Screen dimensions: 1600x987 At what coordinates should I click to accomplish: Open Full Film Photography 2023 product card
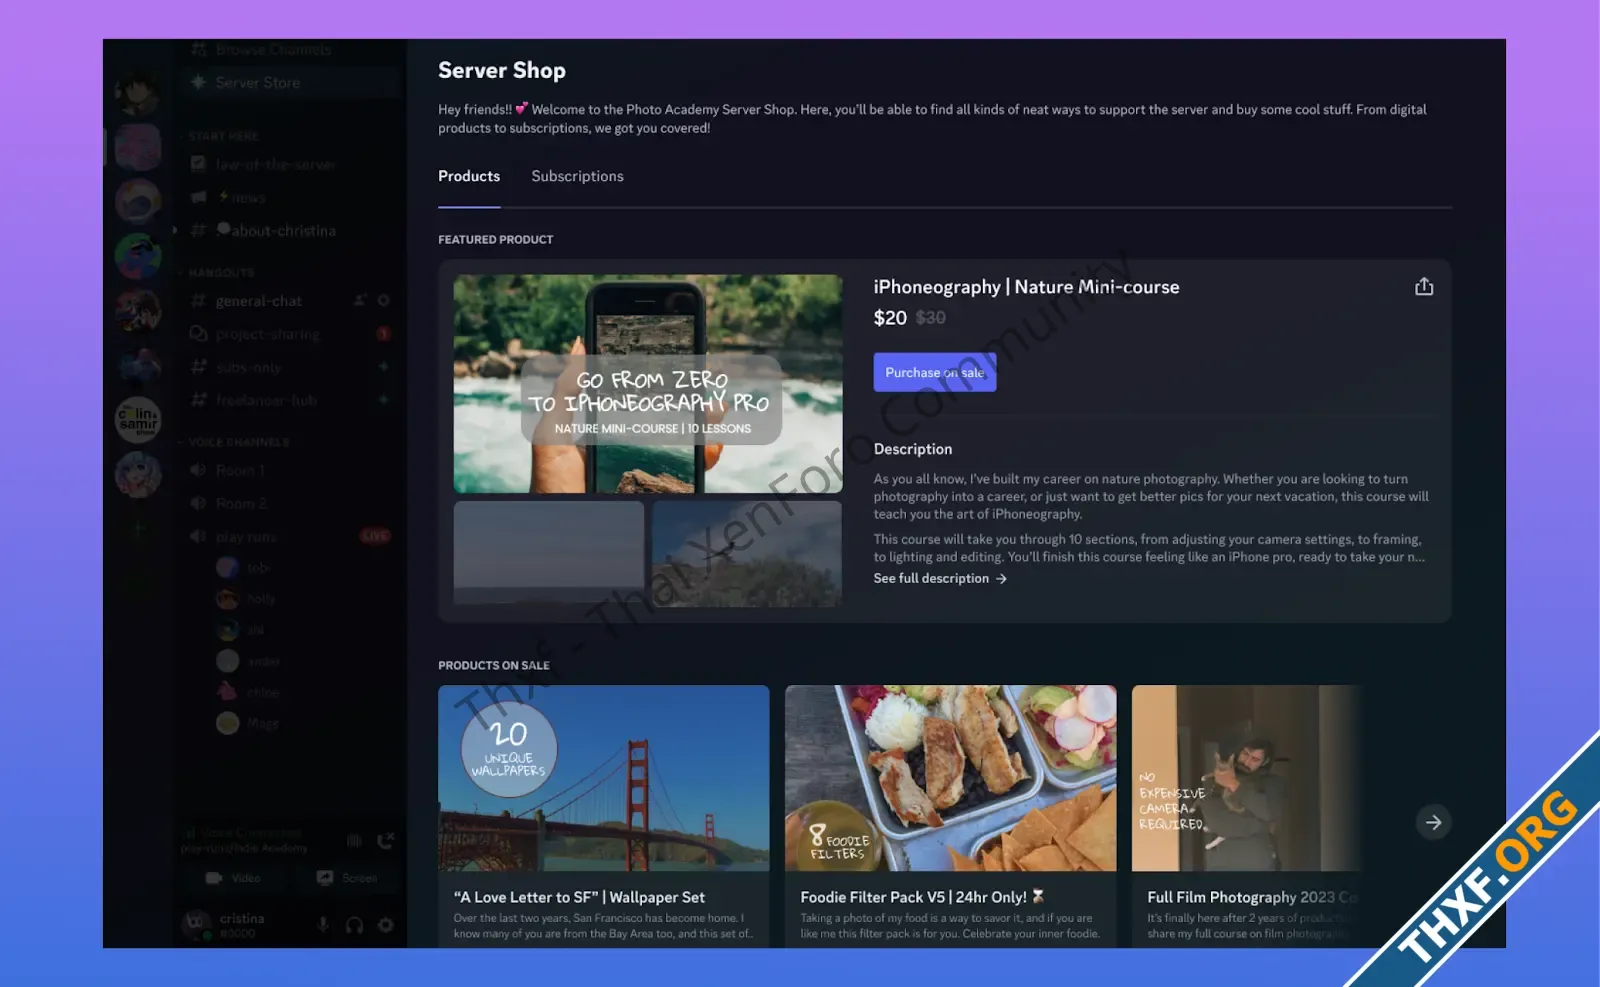1247,816
